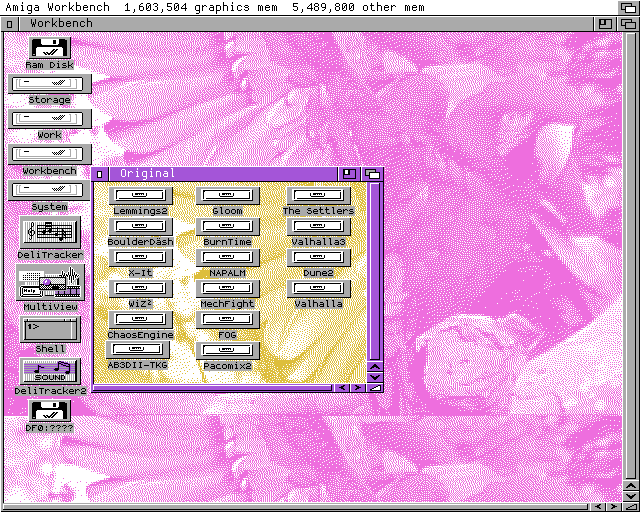Click down arrow in Workbench window scrollbar
The height and width of the screenshot is (512, 640).
631,496
